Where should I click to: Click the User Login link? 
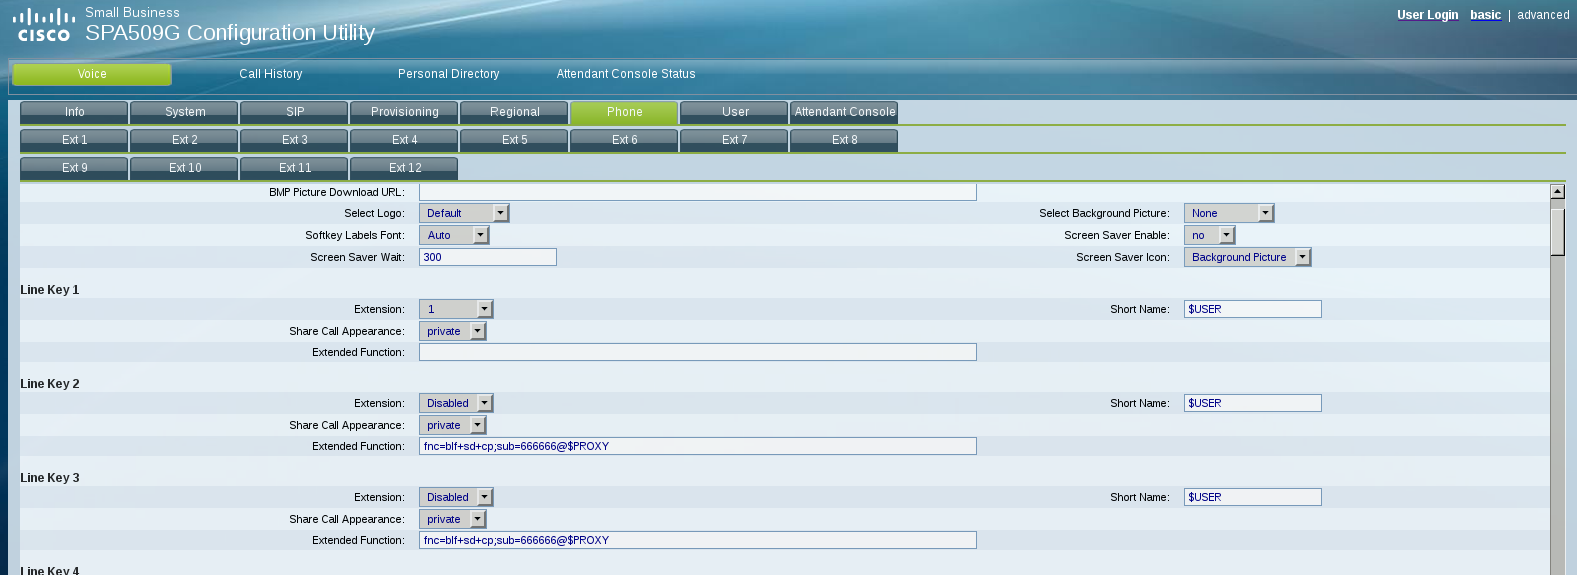[1427, 15]
